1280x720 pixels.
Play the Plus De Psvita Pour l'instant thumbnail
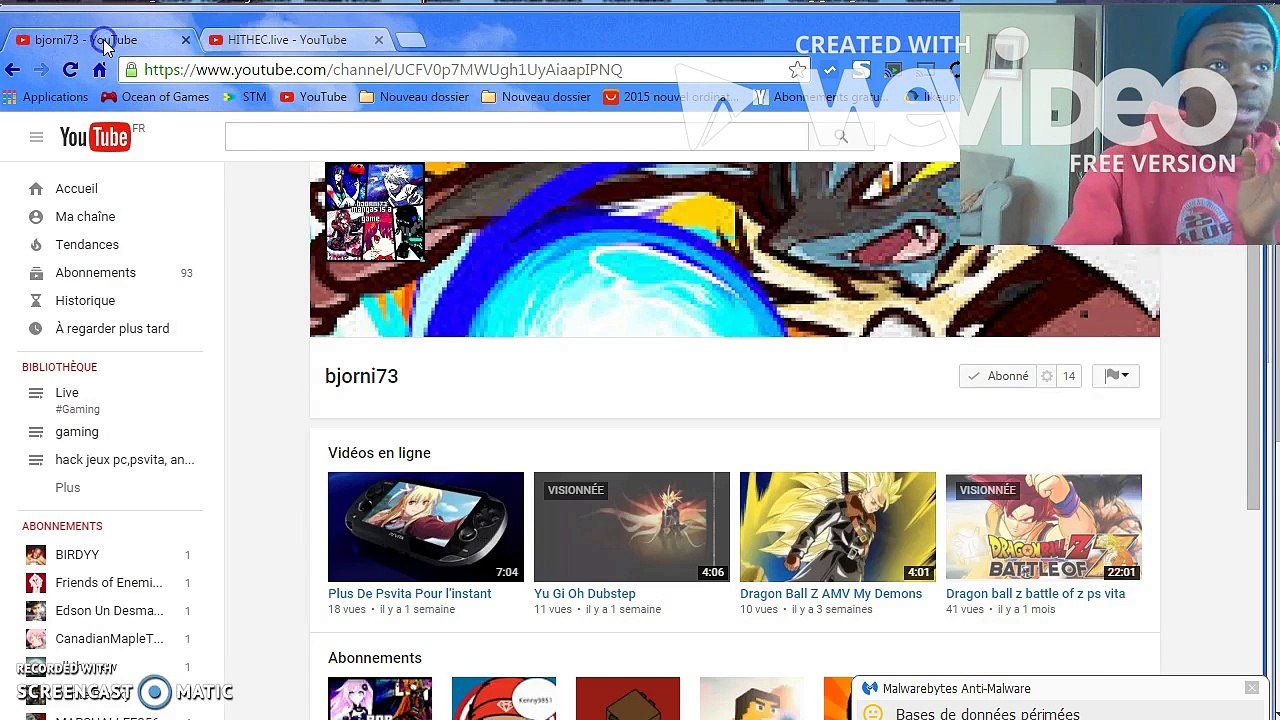[x=426, y=527]
